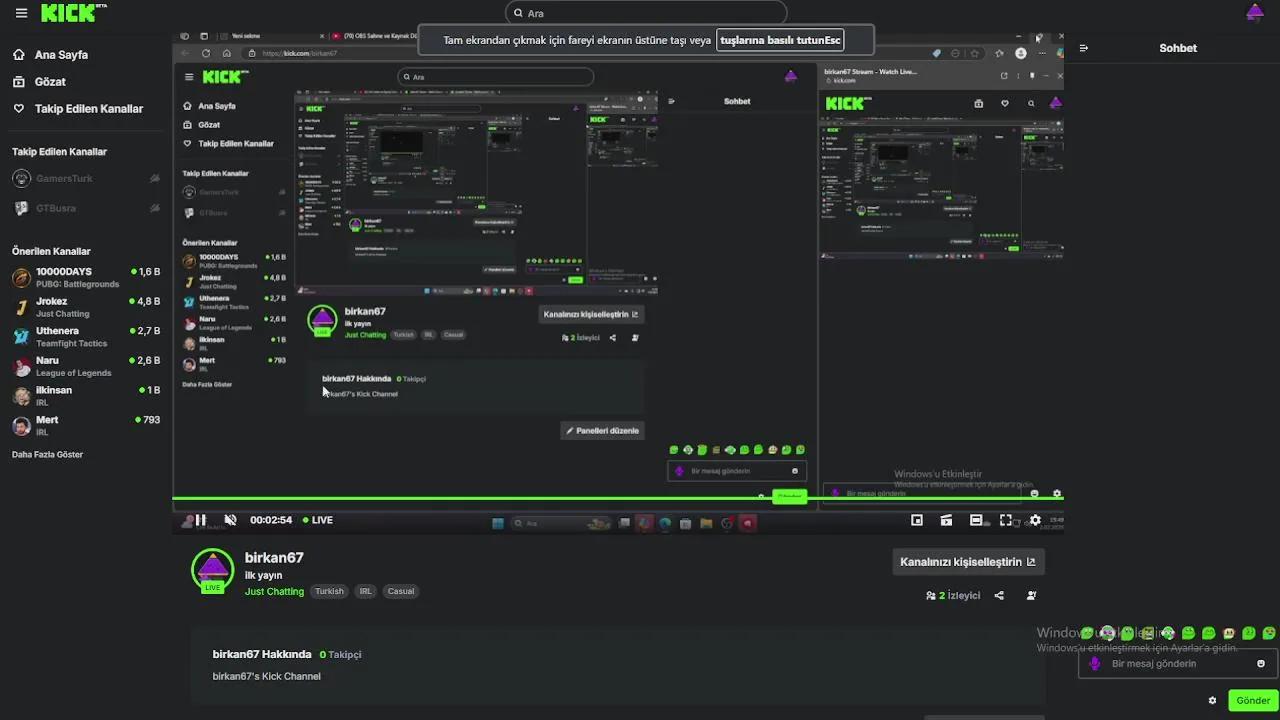The width and height of the screenshot is (1280, 720).
Task: Open the emoji picker in chat input
Action: coord(1260,664)
